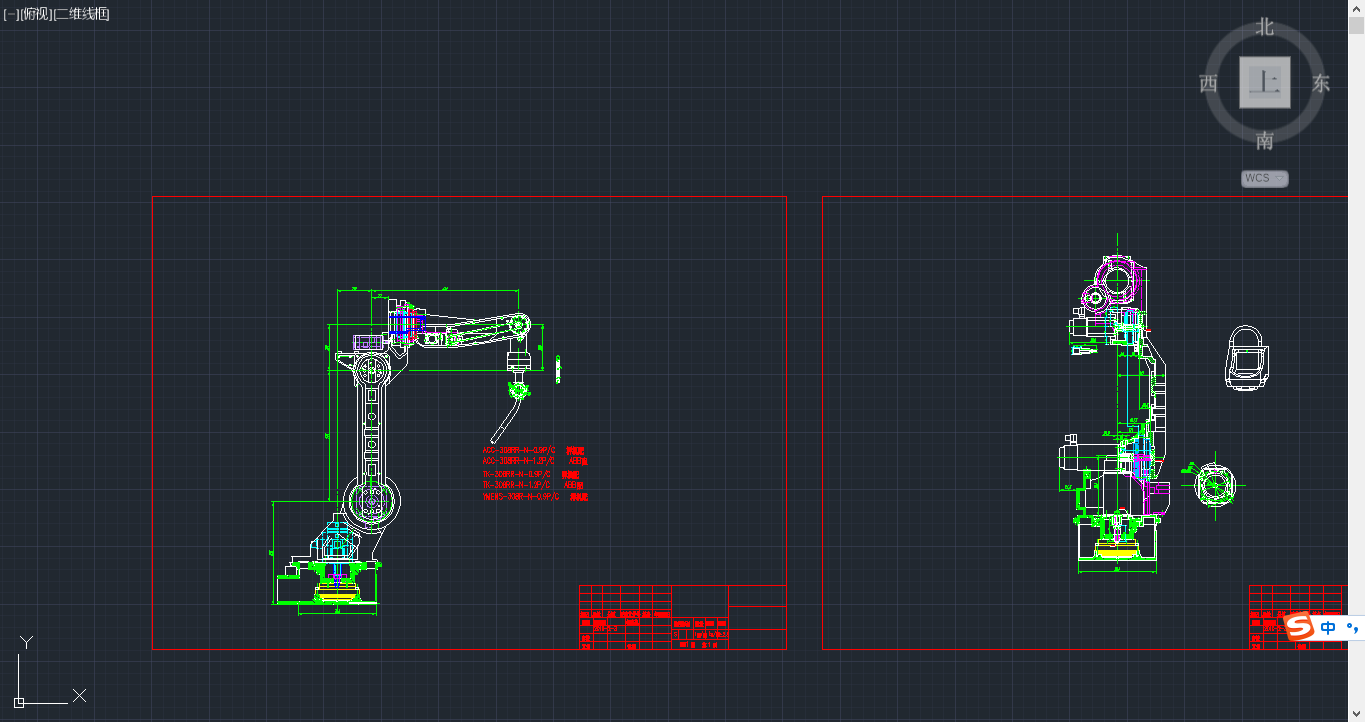This screenshot has height=722, width=1365.
Task: Select the small wrist detail view right
Action: [x=1247, y=356]
